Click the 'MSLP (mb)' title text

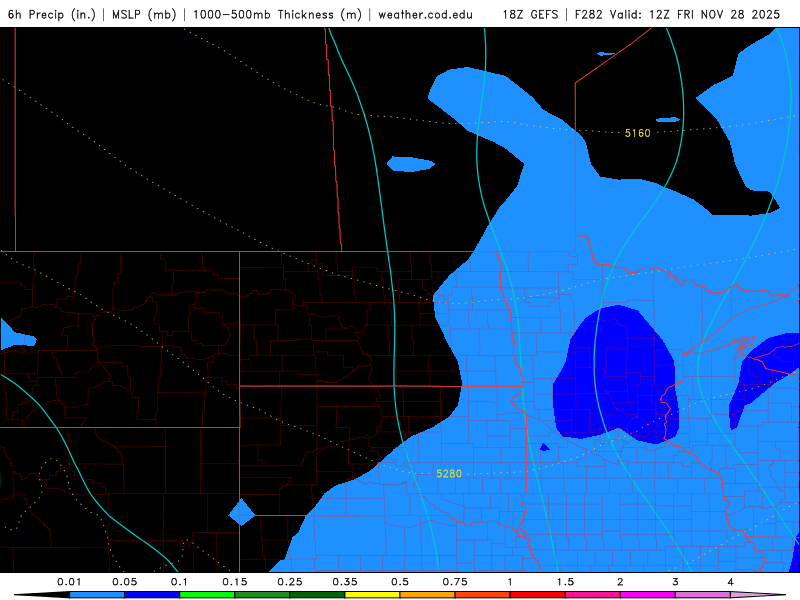pyautogui.click(x=144, y=14)
